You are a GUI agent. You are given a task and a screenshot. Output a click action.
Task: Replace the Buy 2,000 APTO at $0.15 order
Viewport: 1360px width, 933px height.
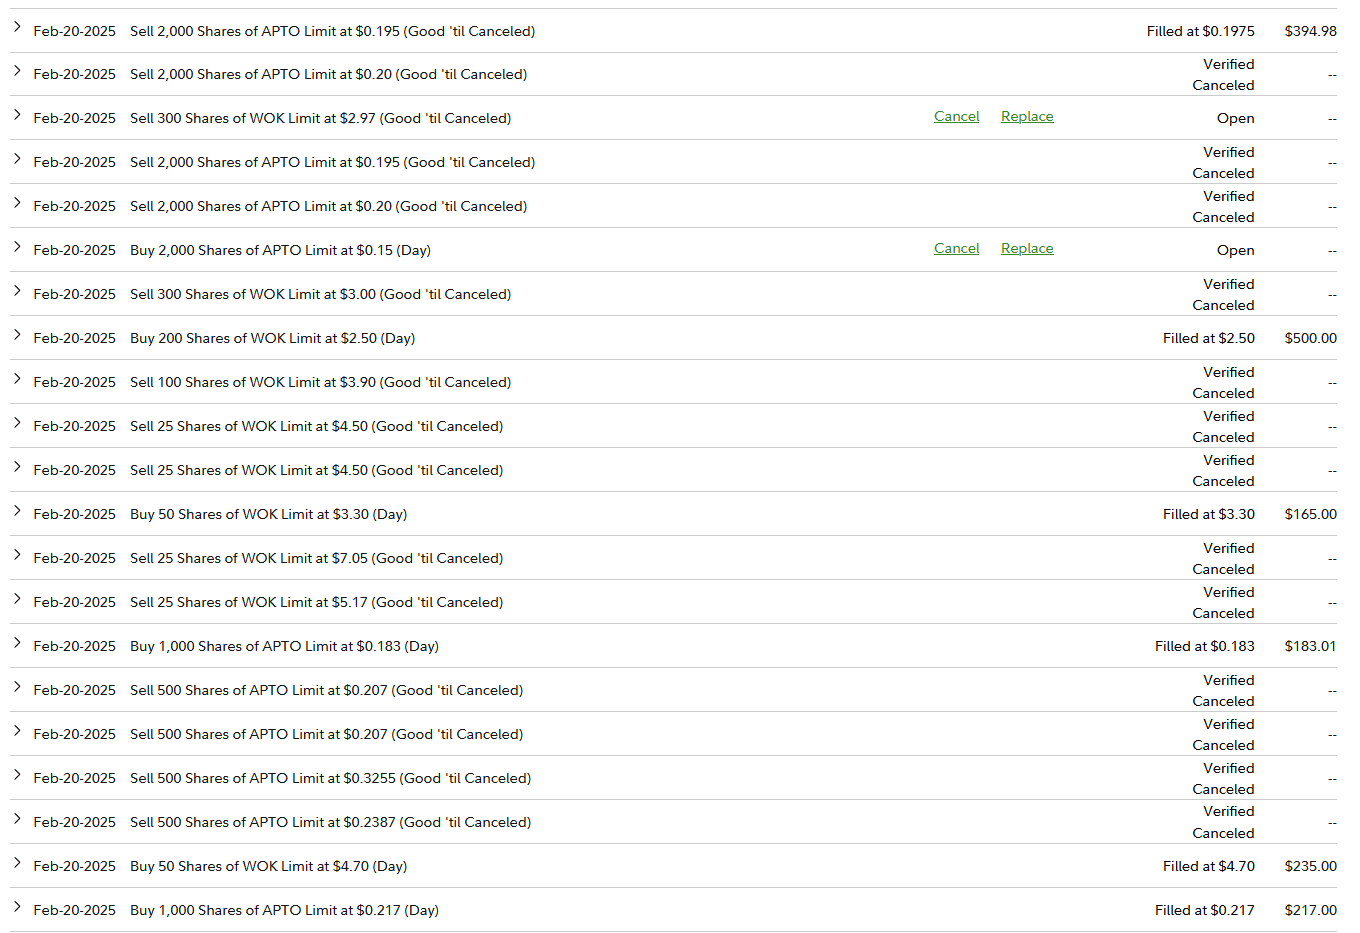click(x=1027, y=249)
